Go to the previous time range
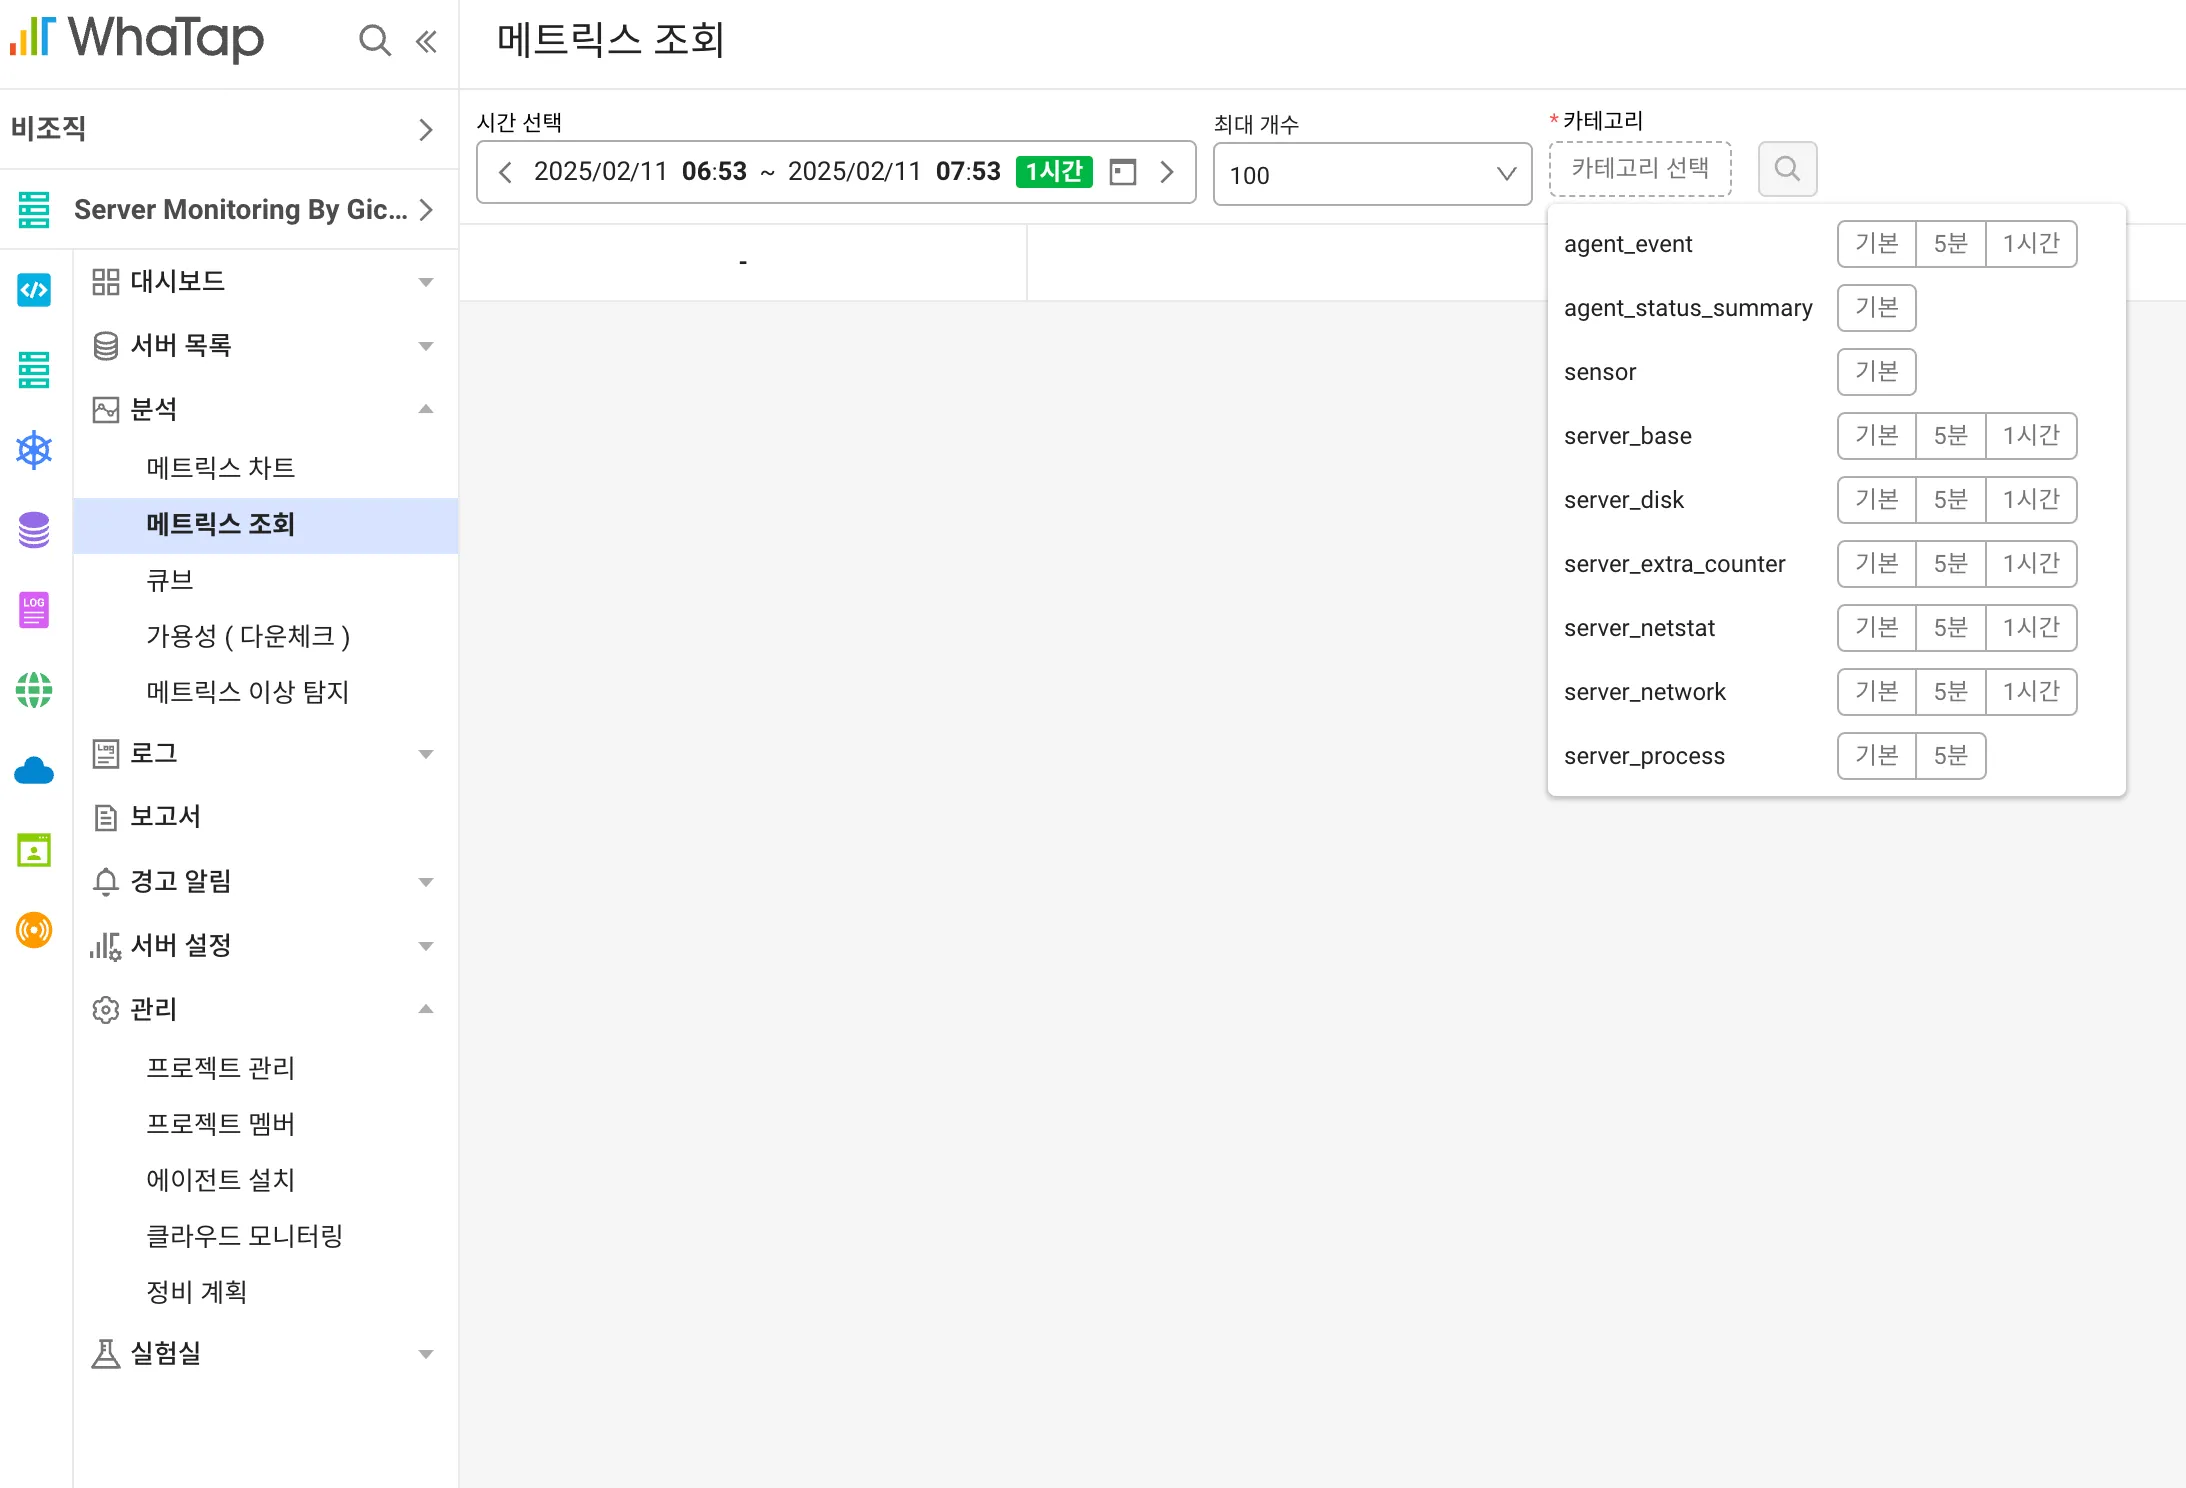 (506, 172)
